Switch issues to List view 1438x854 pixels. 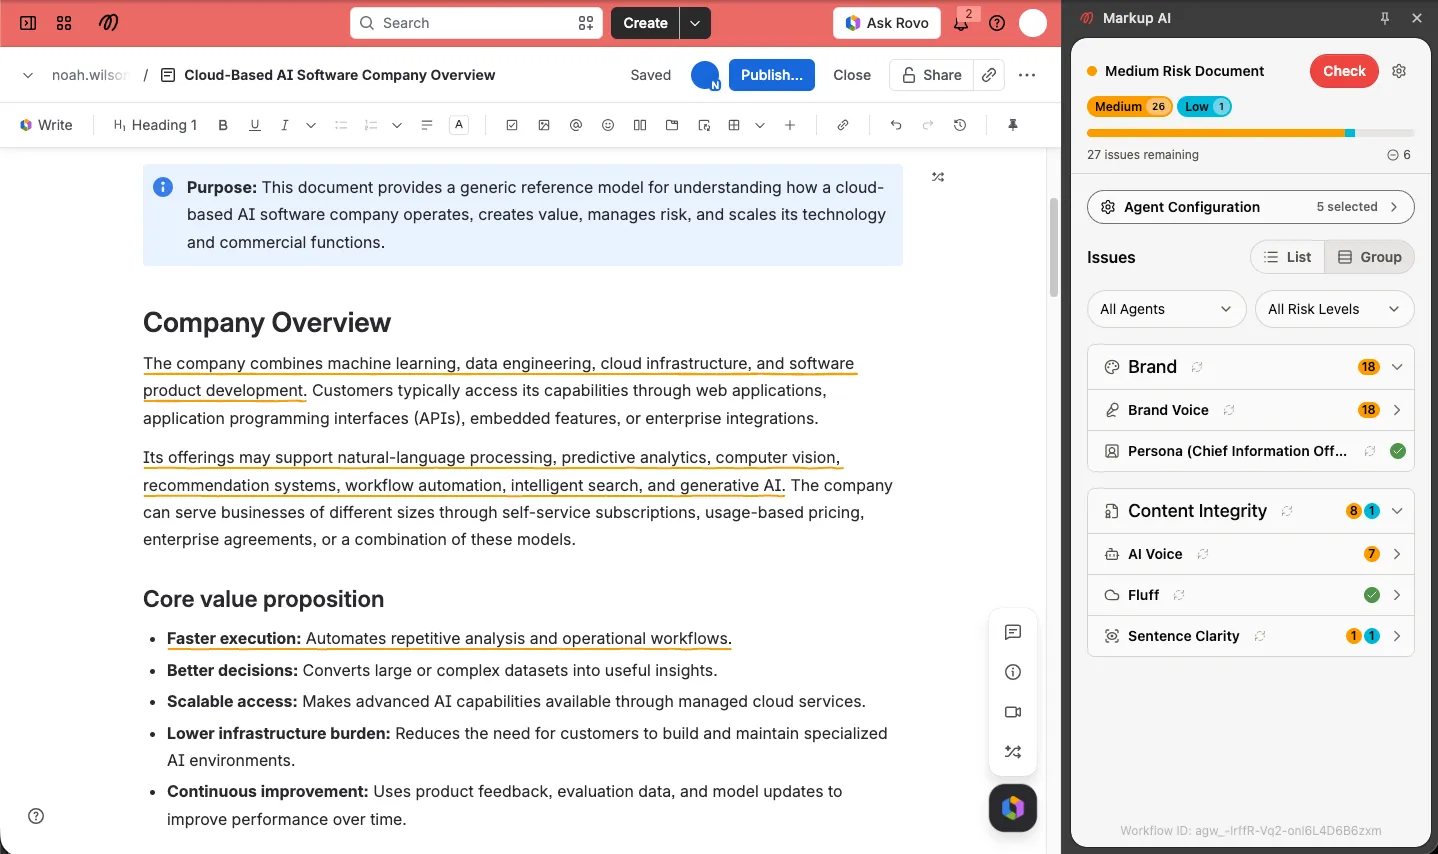tap(1288, 257)
